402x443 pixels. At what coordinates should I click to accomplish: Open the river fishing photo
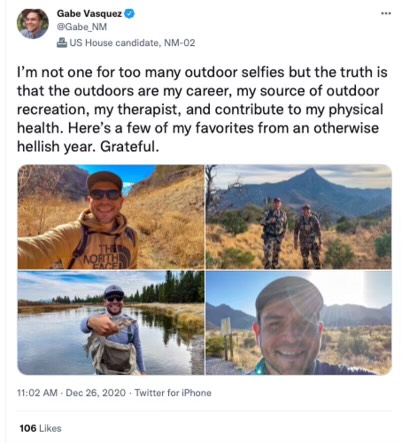(x=111, y=323)
